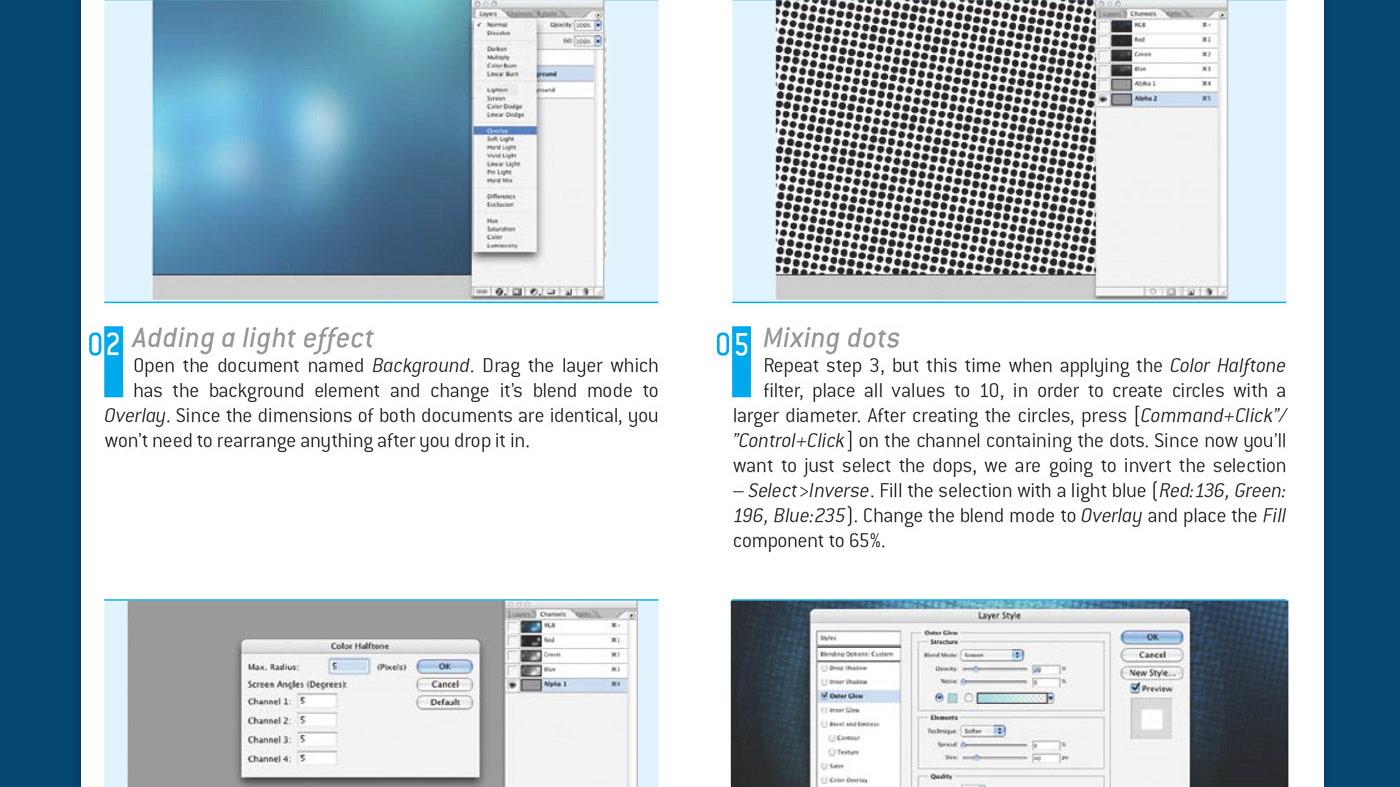The image size is (1400, 787).
Task: Select Styles entry in Layer Style list
Action: pos(859,638)
